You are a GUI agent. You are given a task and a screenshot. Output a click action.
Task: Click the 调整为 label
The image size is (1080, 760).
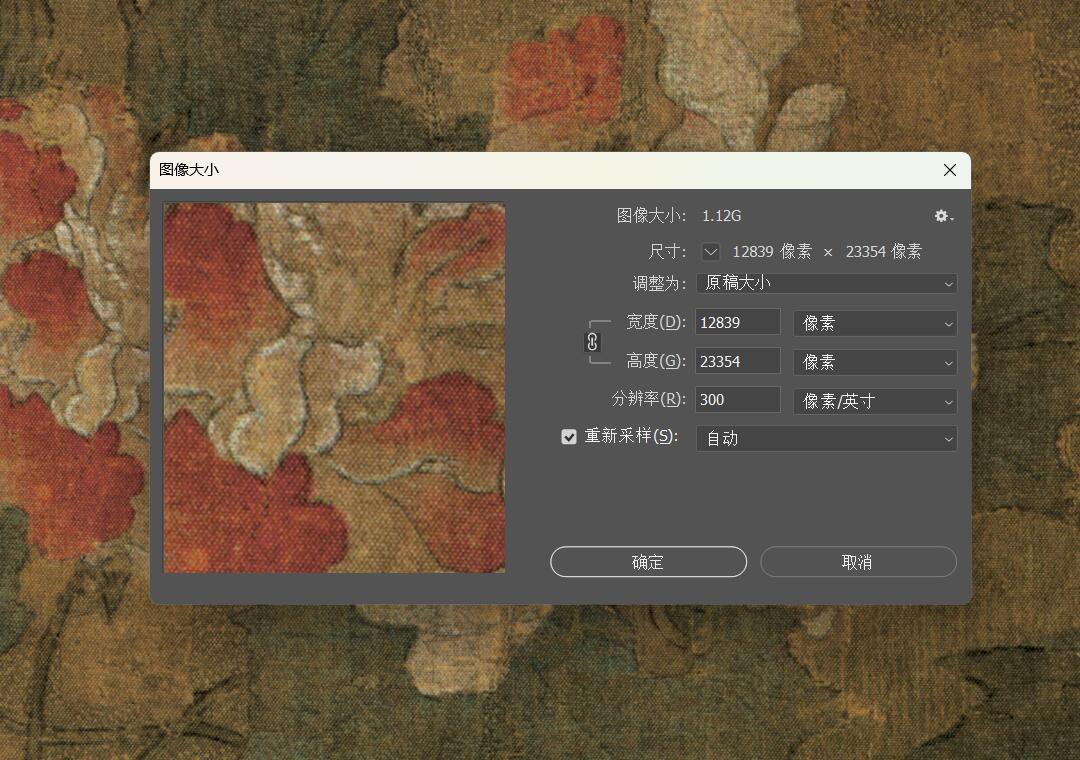coord(659,283)
